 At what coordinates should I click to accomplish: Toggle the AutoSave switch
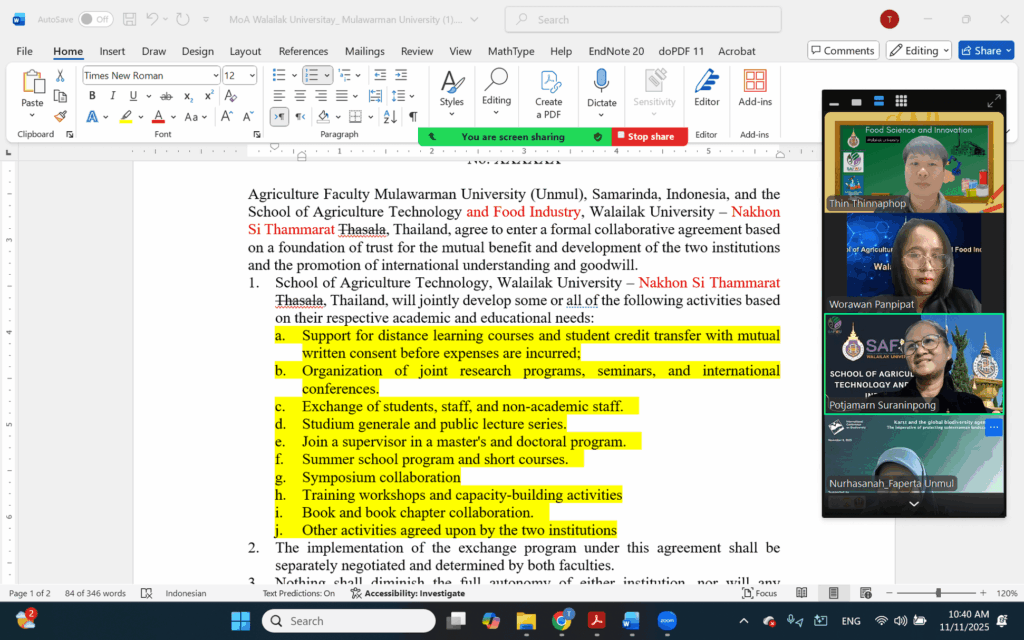click(x=96, y=19)
